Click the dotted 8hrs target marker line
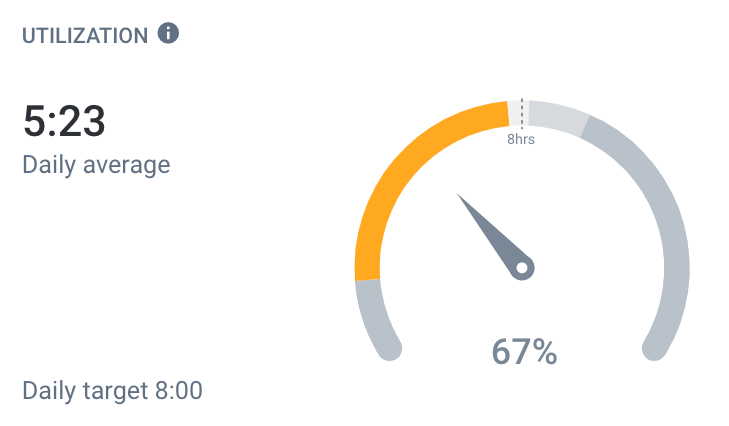Image resolution: width=729 pixels, height=426 pixels. tap(522, 113)
